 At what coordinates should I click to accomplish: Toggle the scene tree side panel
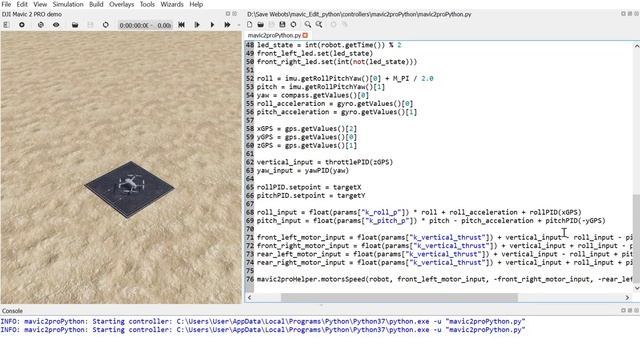(6, 25)
